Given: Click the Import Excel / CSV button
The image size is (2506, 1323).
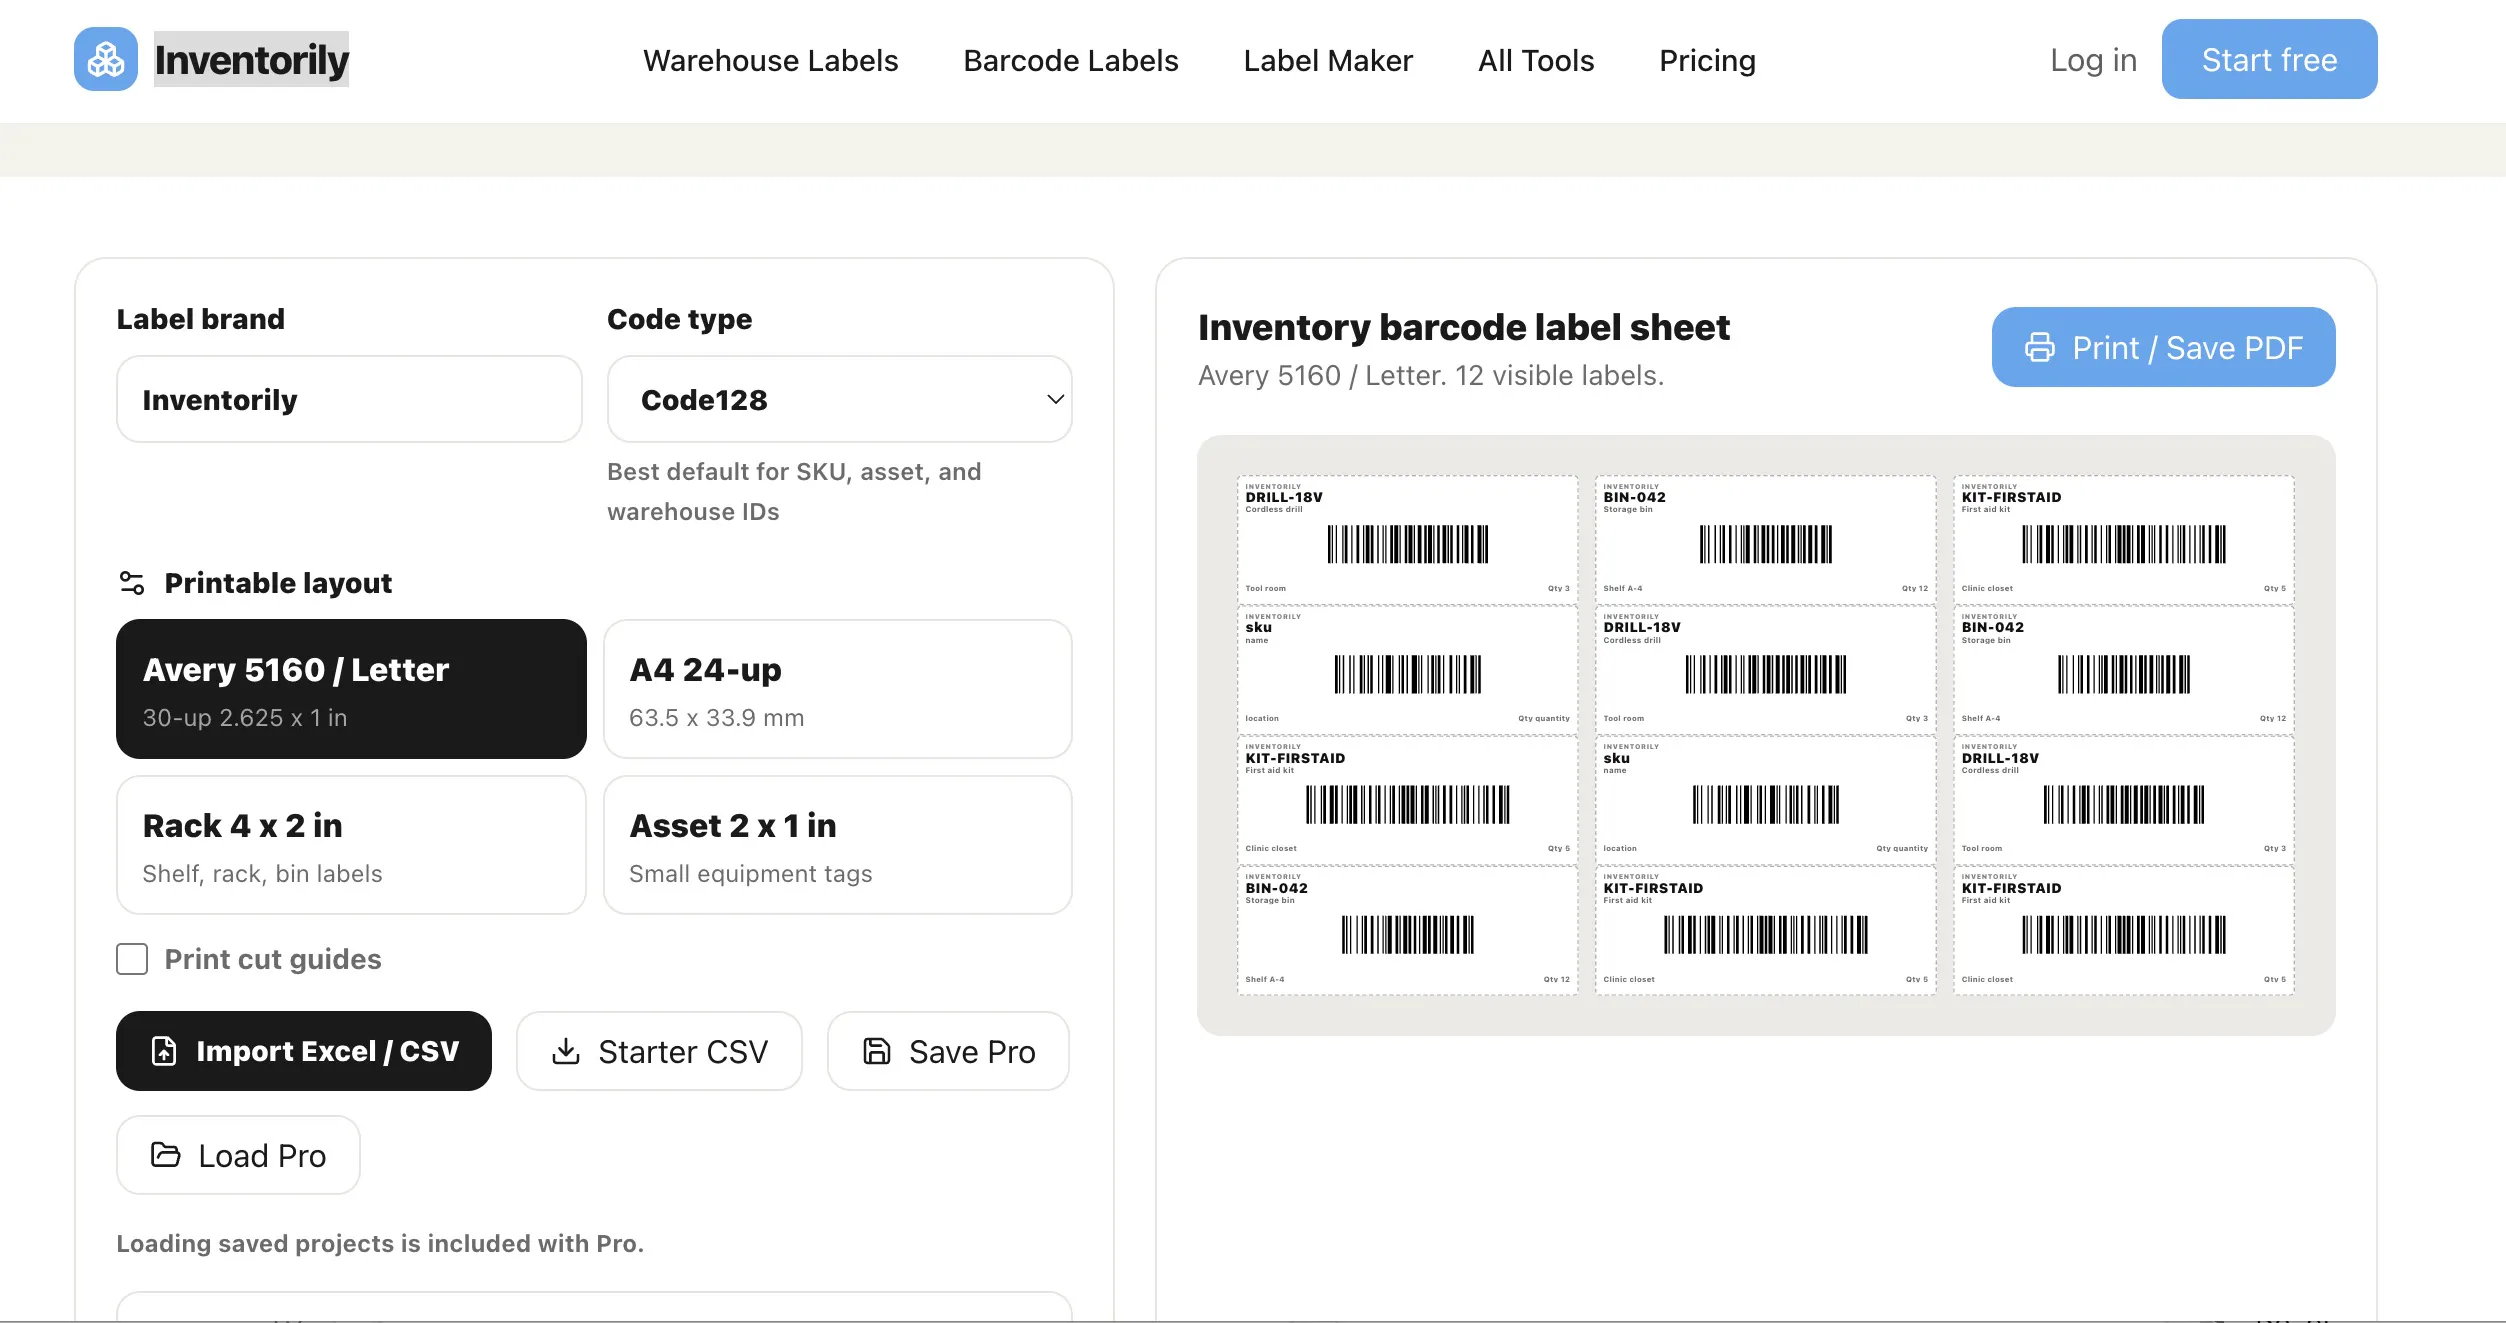Looking at the screenshot, I should click(x=304, y=1051).
